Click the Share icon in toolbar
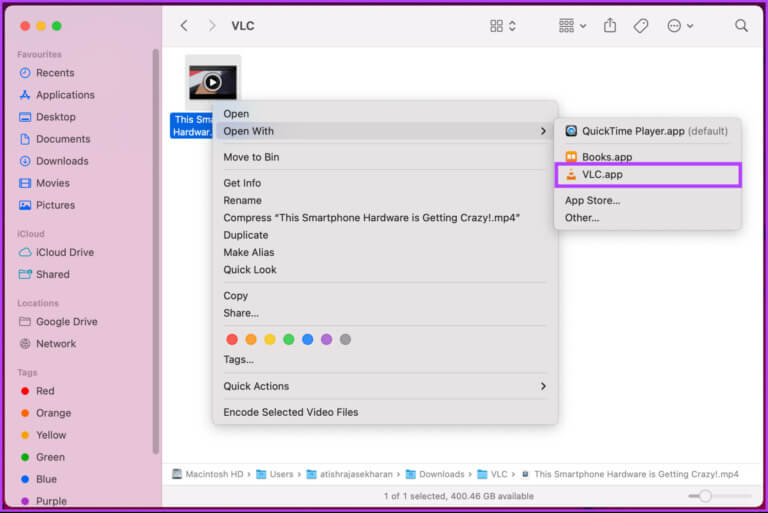 pos(610,26)
